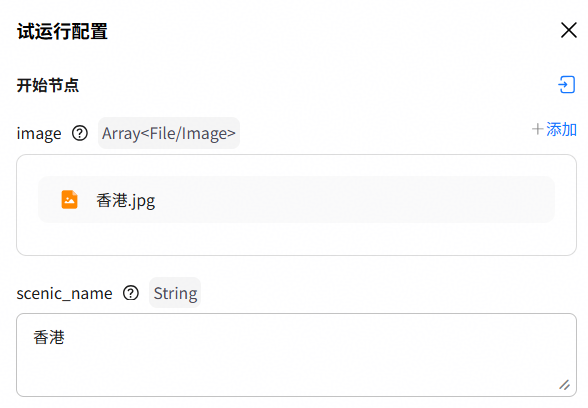
Task: Click the plus icon before 添加
Action: point(537,129)
